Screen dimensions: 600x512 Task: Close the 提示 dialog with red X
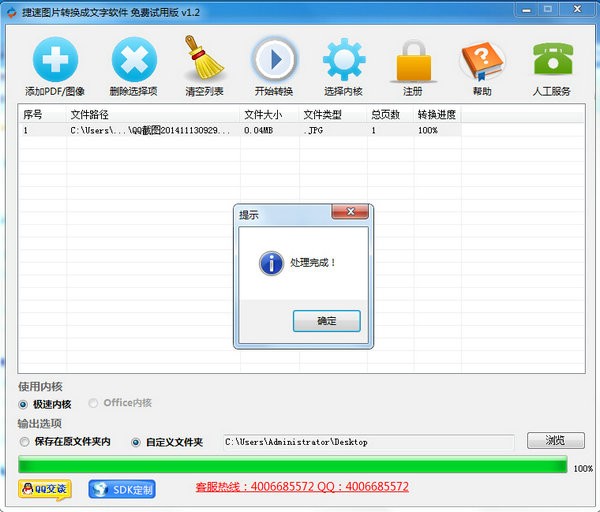coord(350,211)
